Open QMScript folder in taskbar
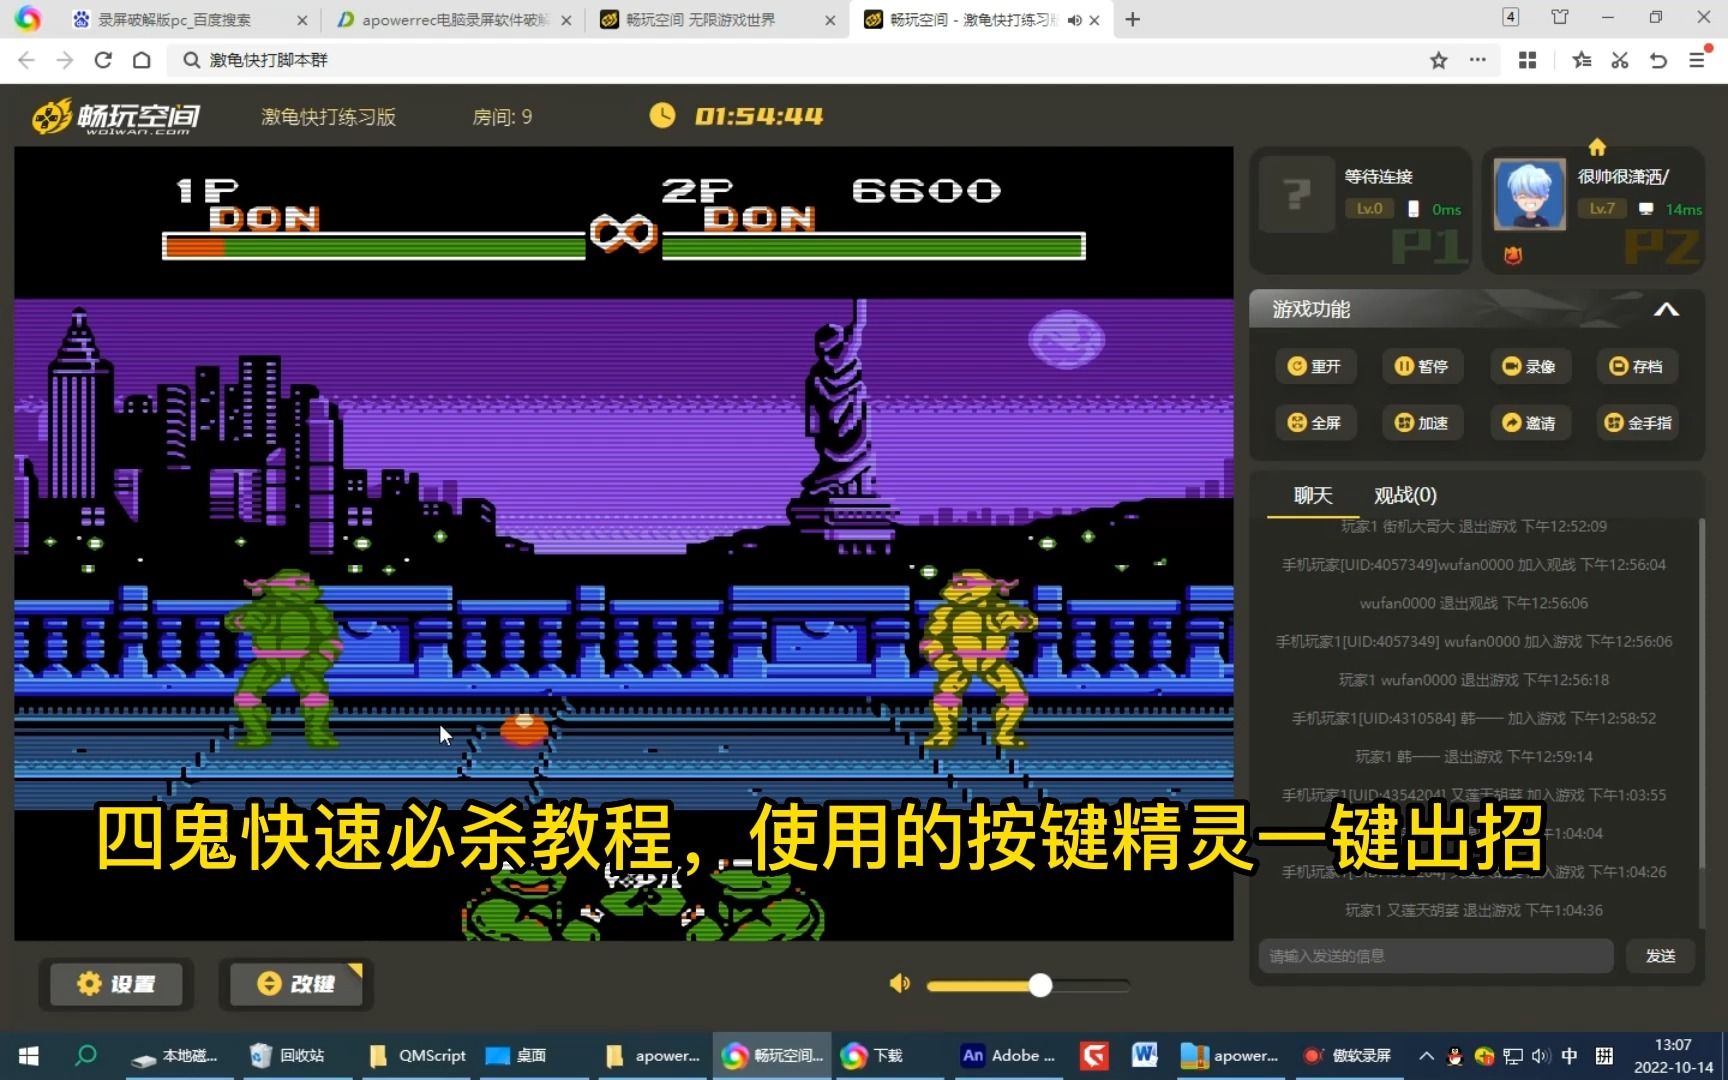 pos(418,1056)
